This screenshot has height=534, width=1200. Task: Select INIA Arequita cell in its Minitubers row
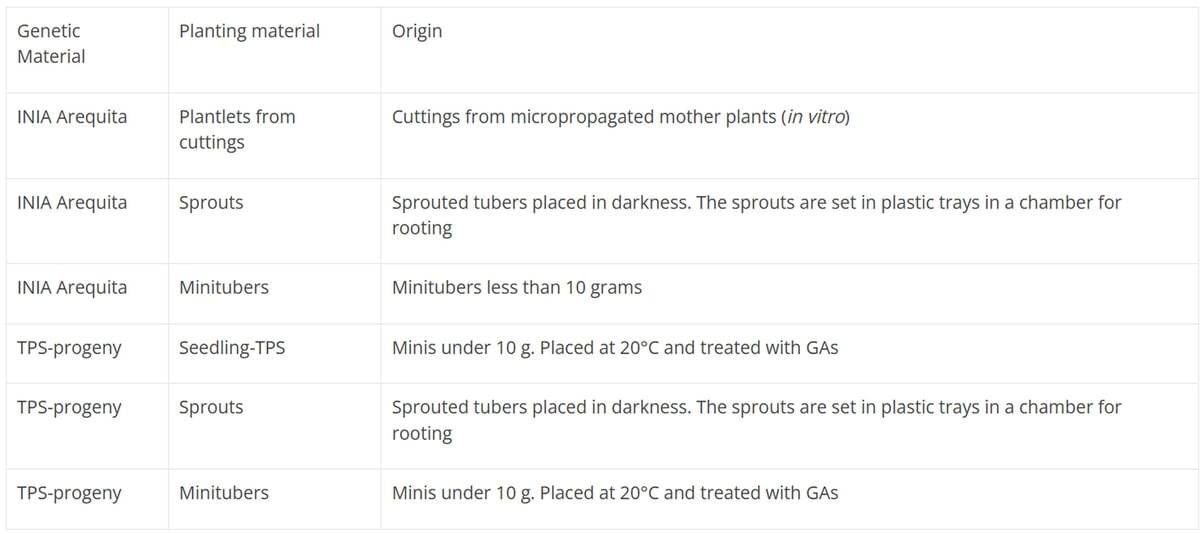(x=72, y=288)
